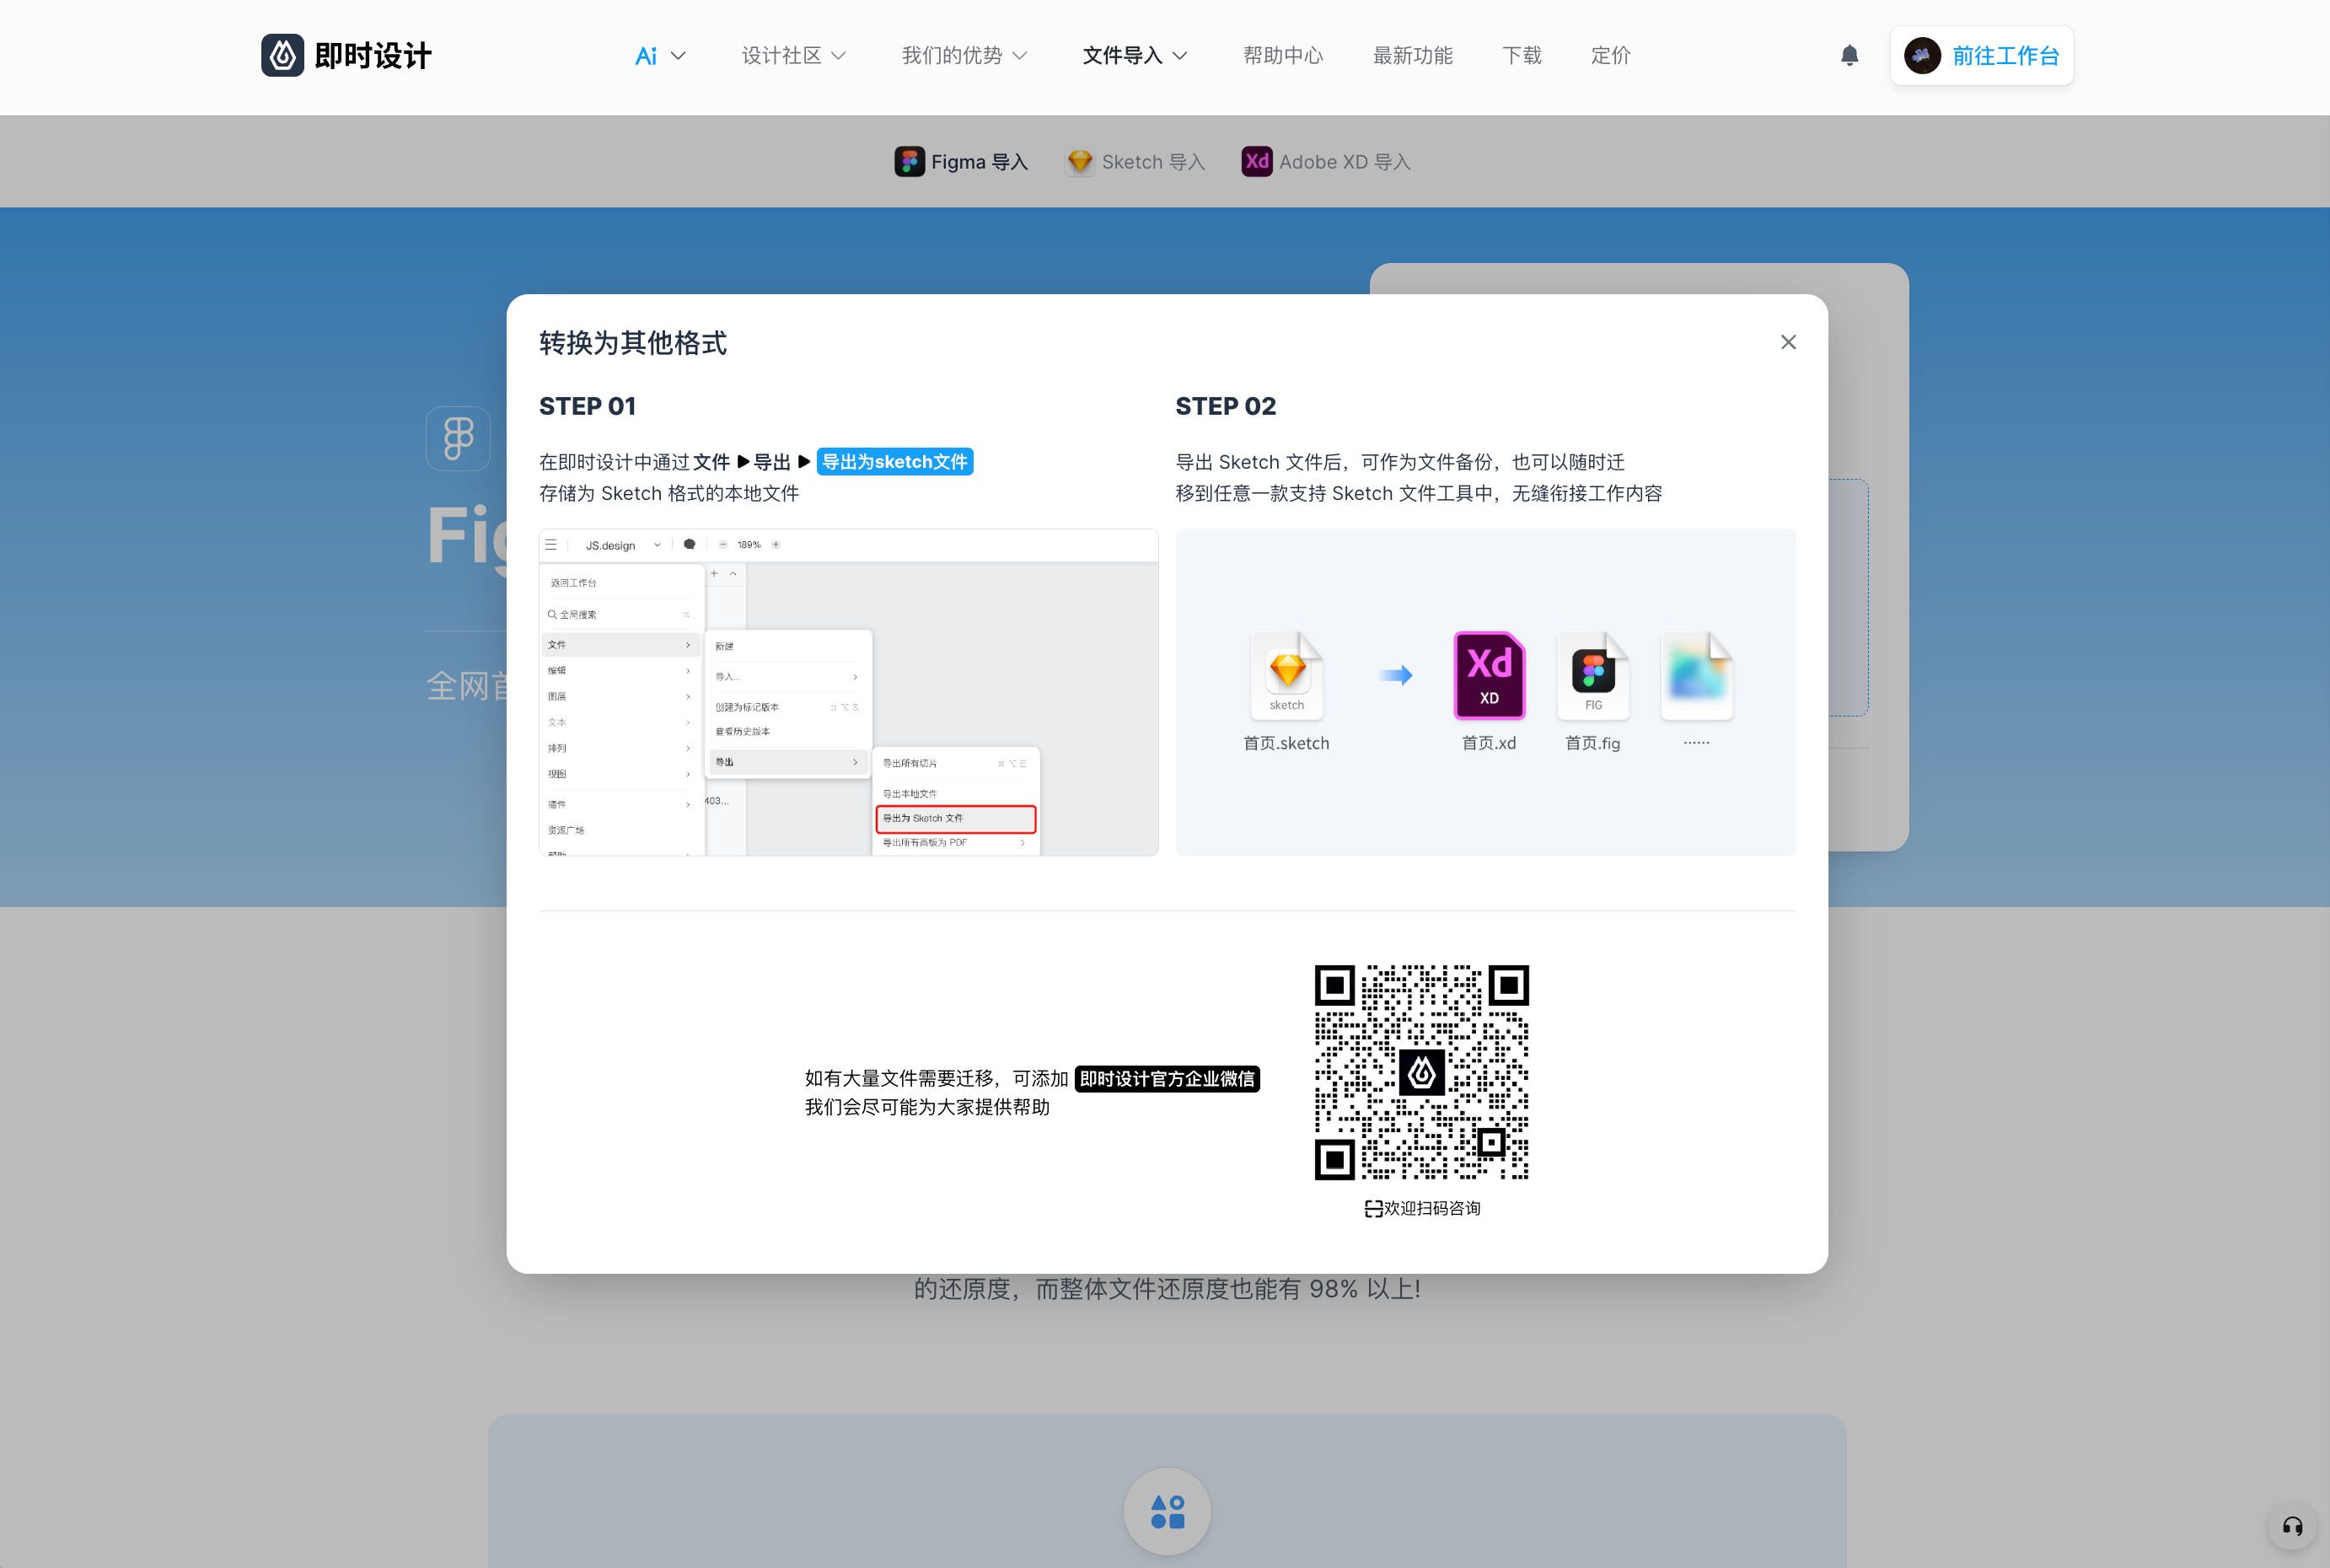2330x1568 pixels.
Task: Click the 即时设计 brand name text
Action: pos(373,56)
